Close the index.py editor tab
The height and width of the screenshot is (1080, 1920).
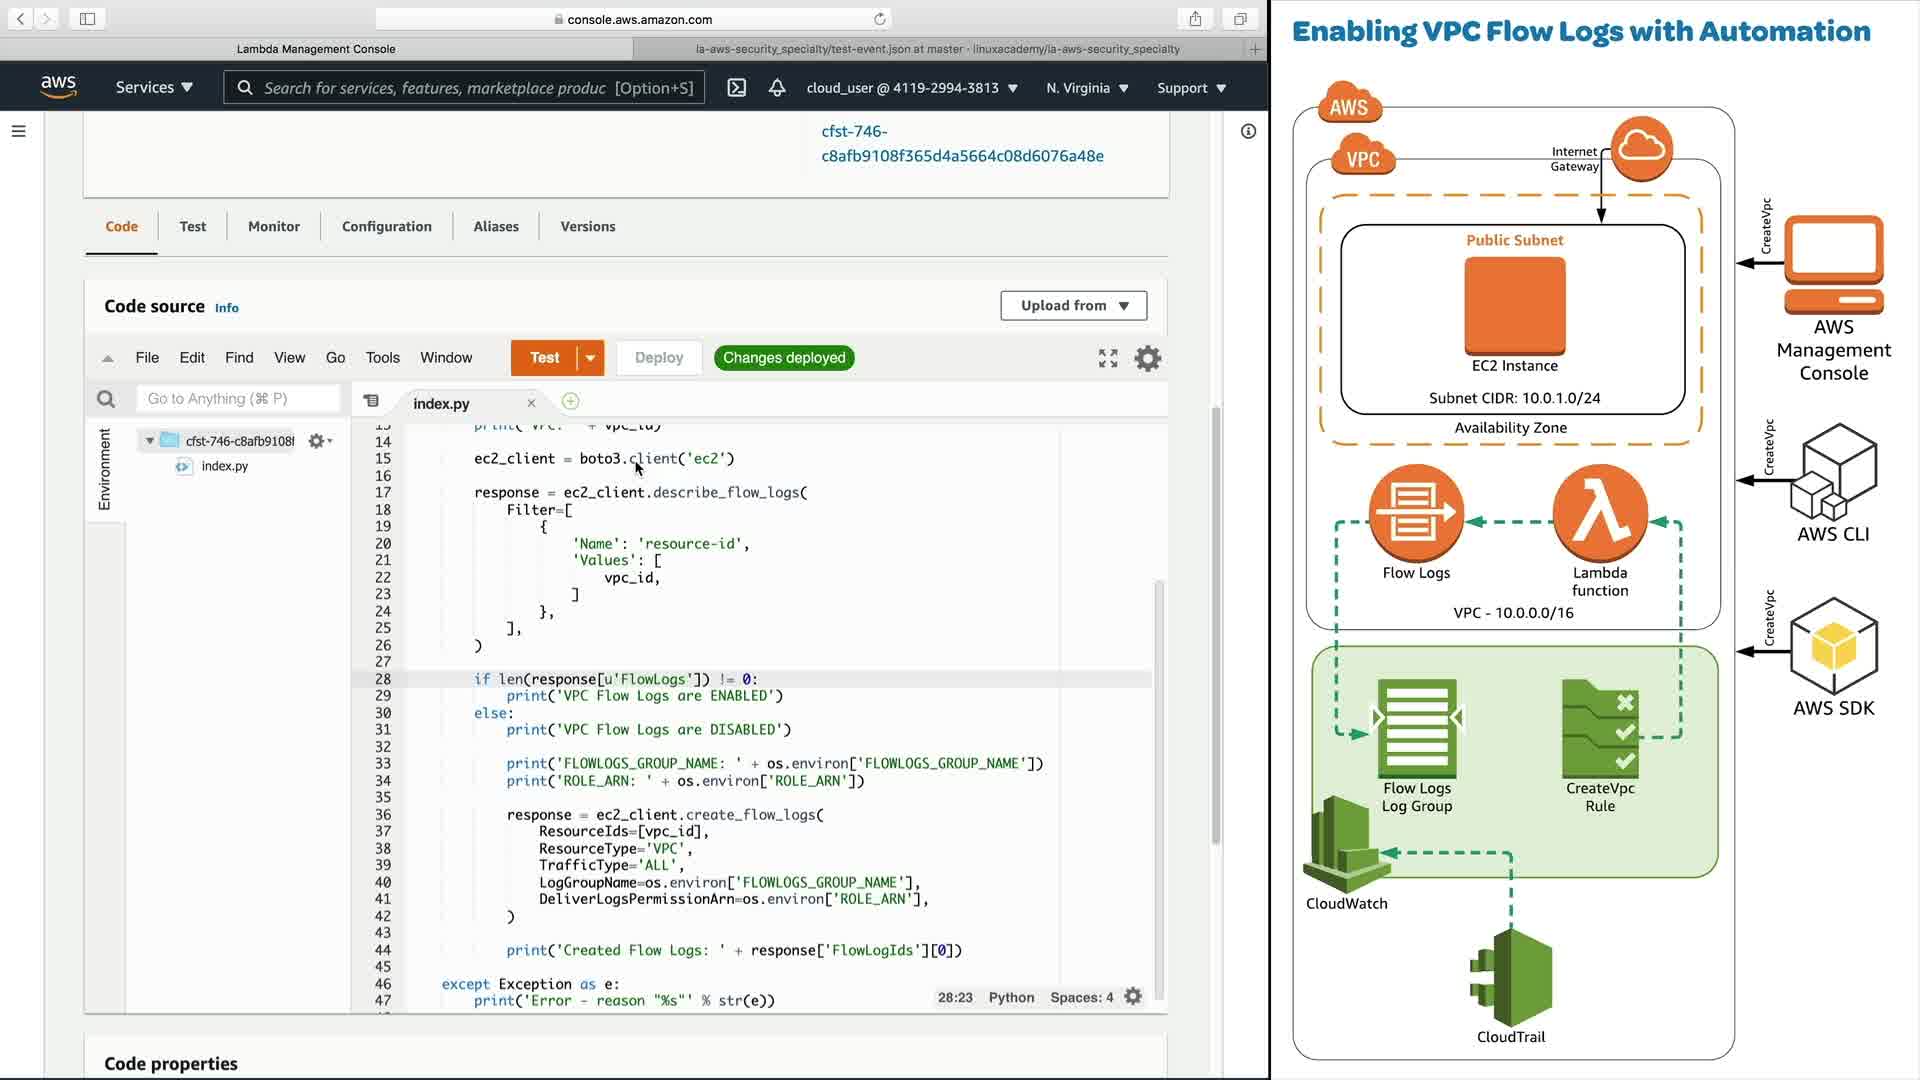(x=531, y=403)
